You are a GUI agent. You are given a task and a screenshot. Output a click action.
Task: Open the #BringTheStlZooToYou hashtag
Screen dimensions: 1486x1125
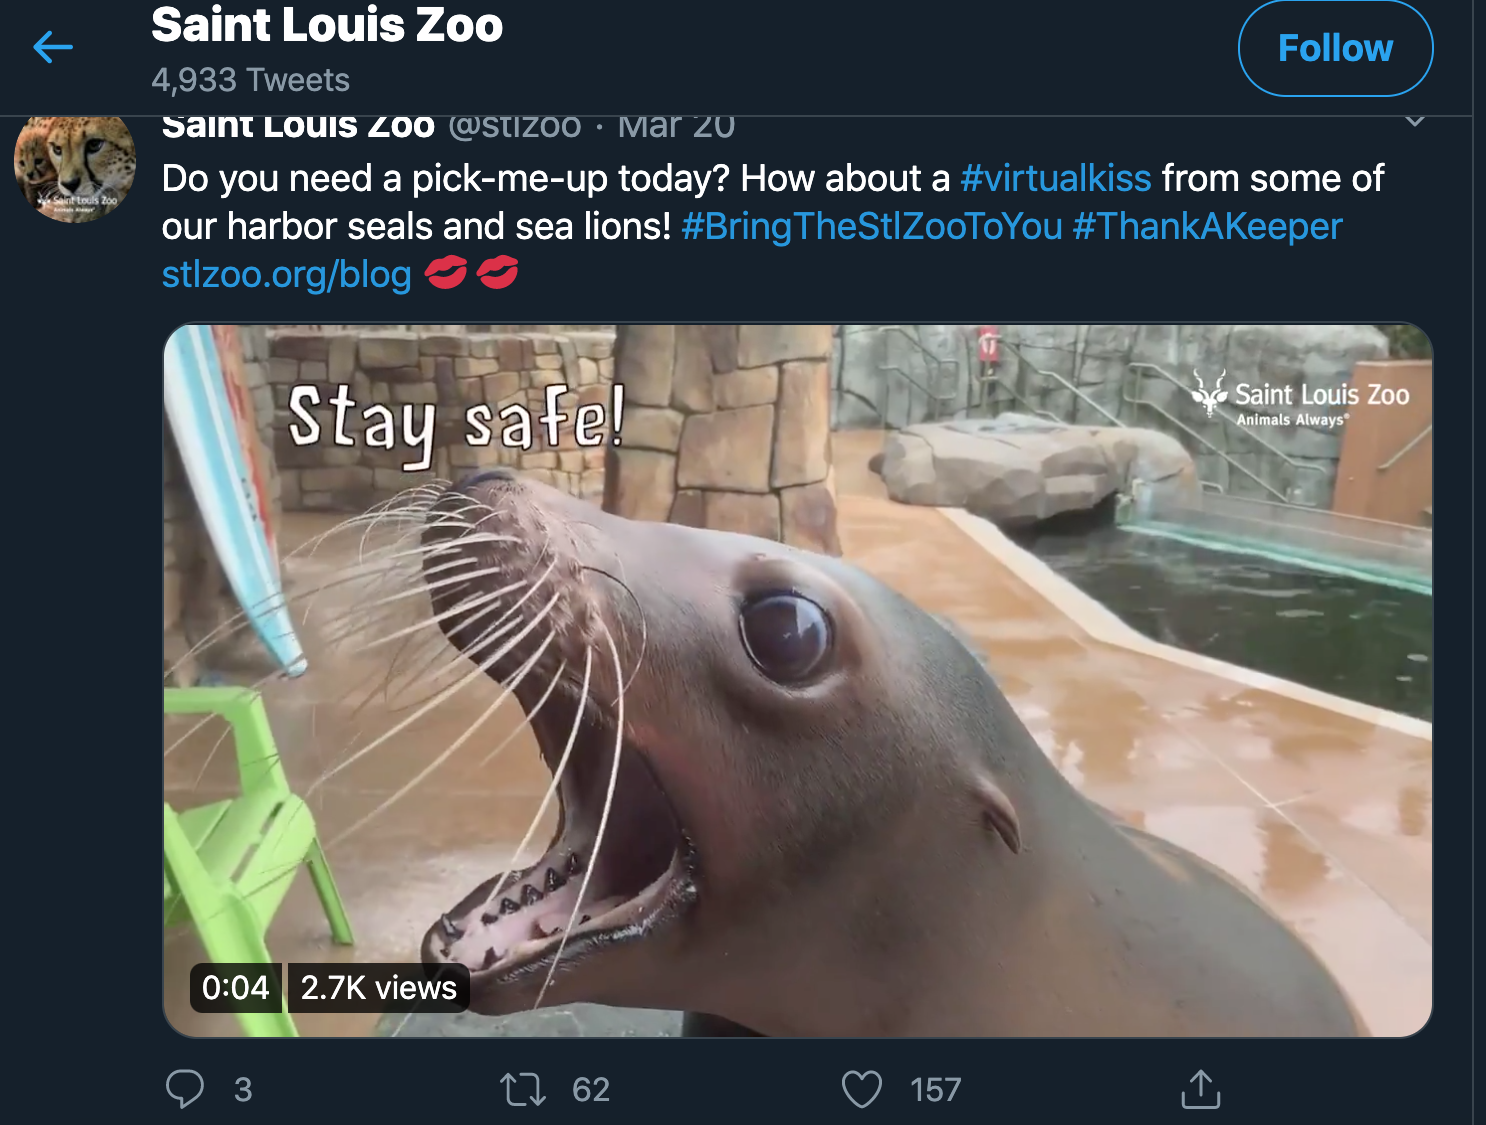(x=872, y=226)
